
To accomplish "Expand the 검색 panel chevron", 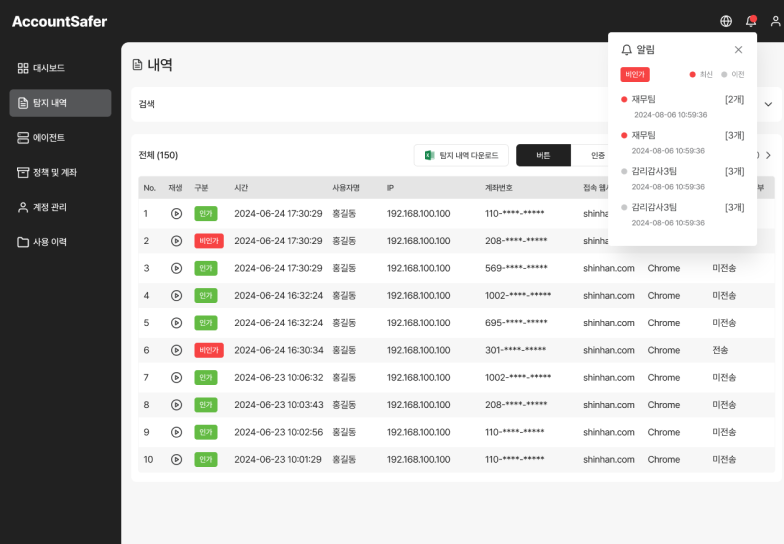I will tap(768, 104).
